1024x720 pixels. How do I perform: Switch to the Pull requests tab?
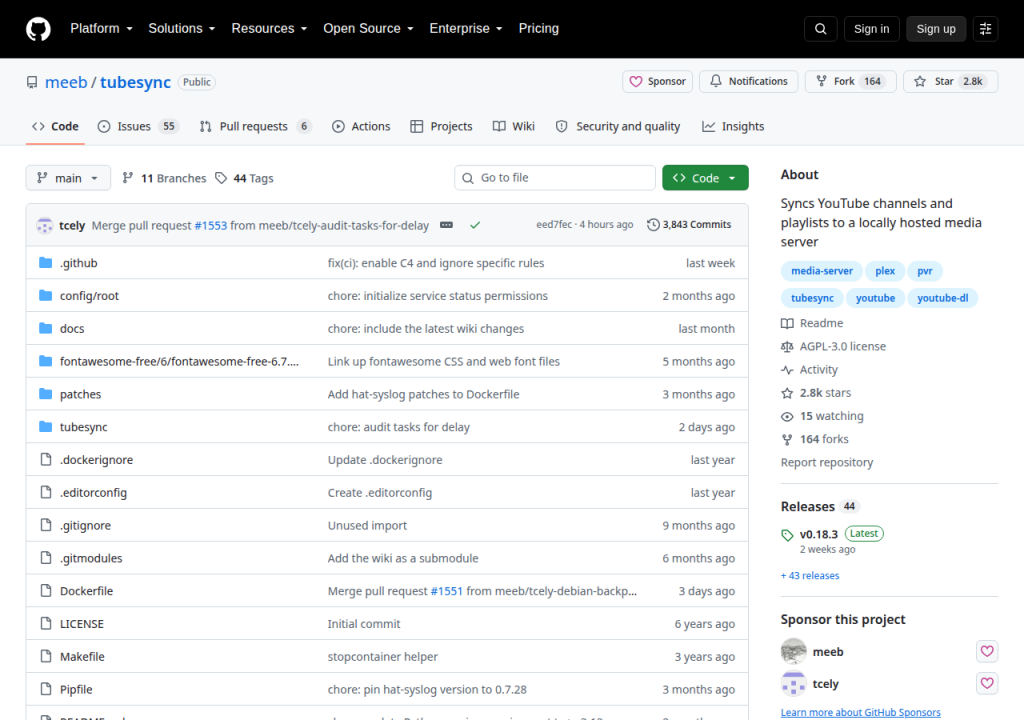(x=255, y=127)
